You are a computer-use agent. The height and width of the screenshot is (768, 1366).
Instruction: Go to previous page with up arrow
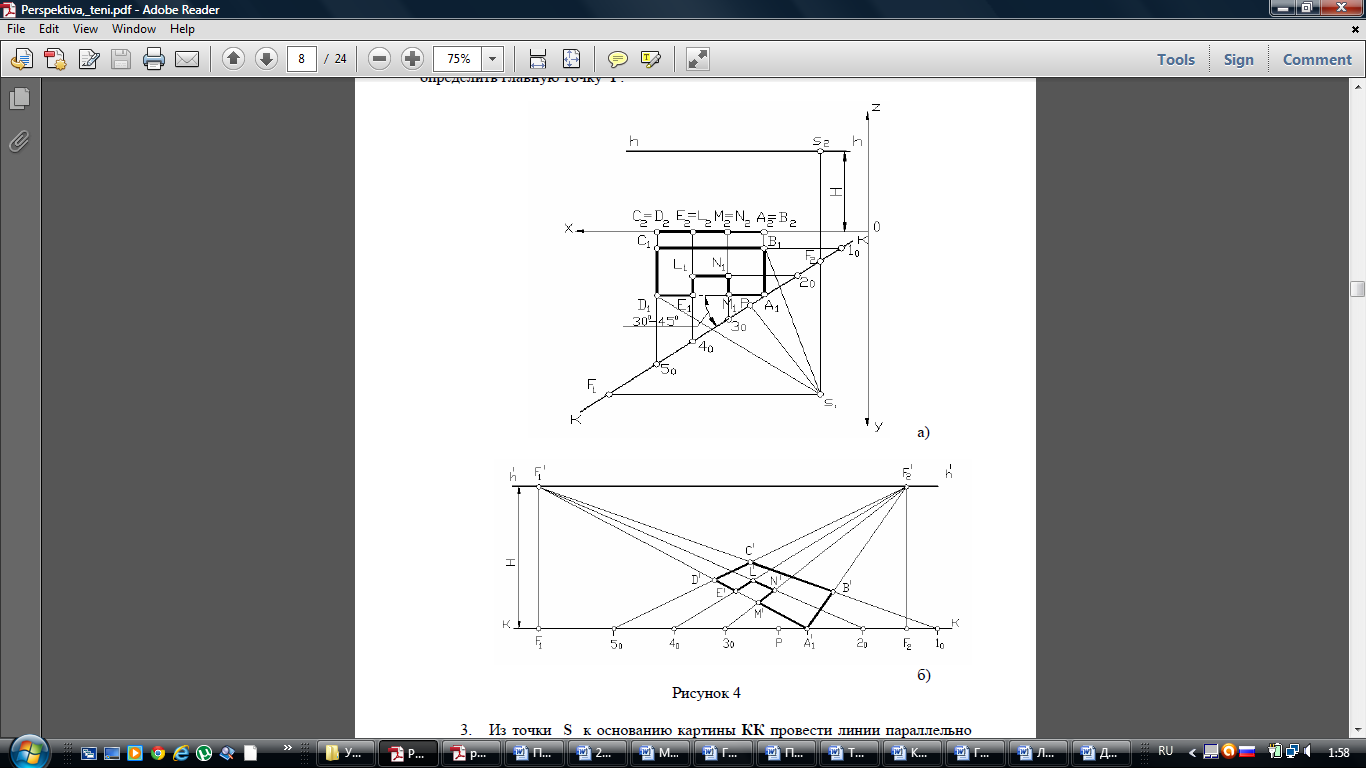pos(233,59)
